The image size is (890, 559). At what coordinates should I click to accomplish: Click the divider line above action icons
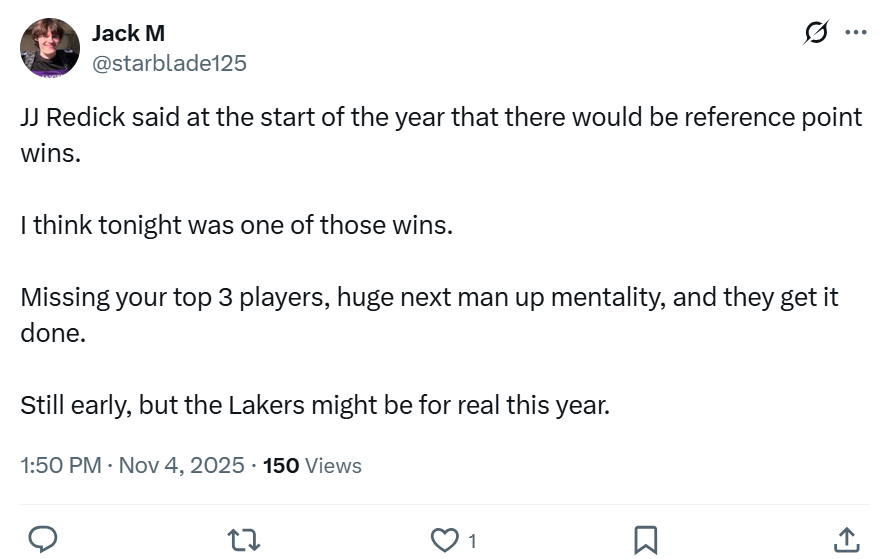[x=445, y=504]
